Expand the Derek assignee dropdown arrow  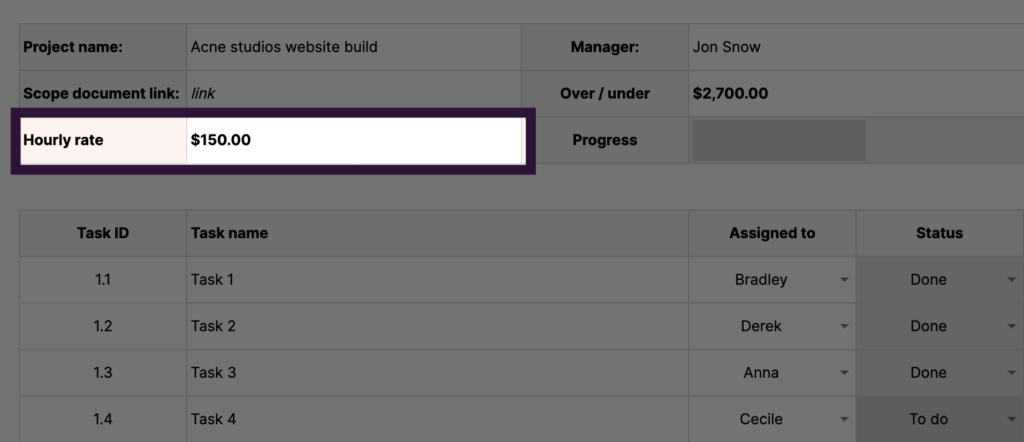point(844,327)
